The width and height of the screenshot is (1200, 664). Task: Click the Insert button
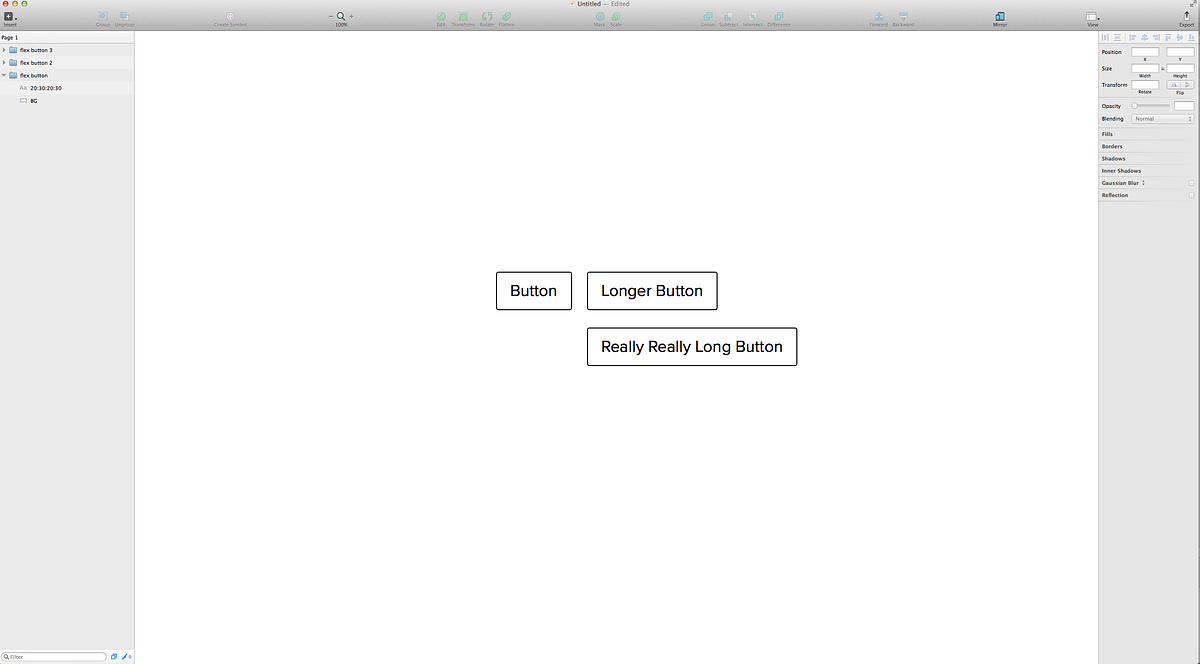coord(10,17)
